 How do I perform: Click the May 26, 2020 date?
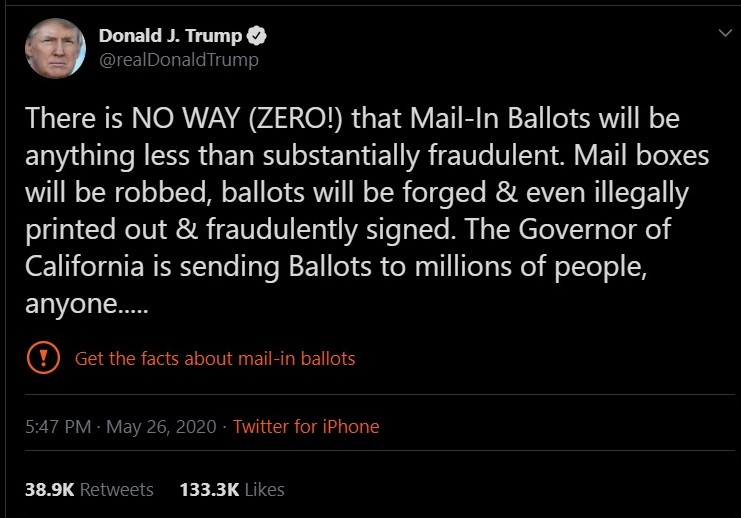click(x=161, y=426)
